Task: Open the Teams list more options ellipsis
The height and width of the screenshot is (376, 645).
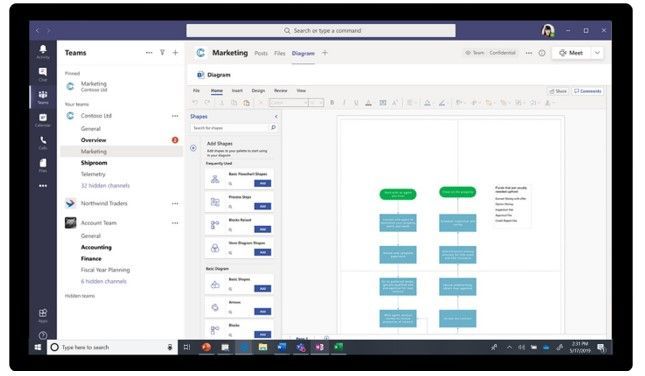Action: coord(149,53)
